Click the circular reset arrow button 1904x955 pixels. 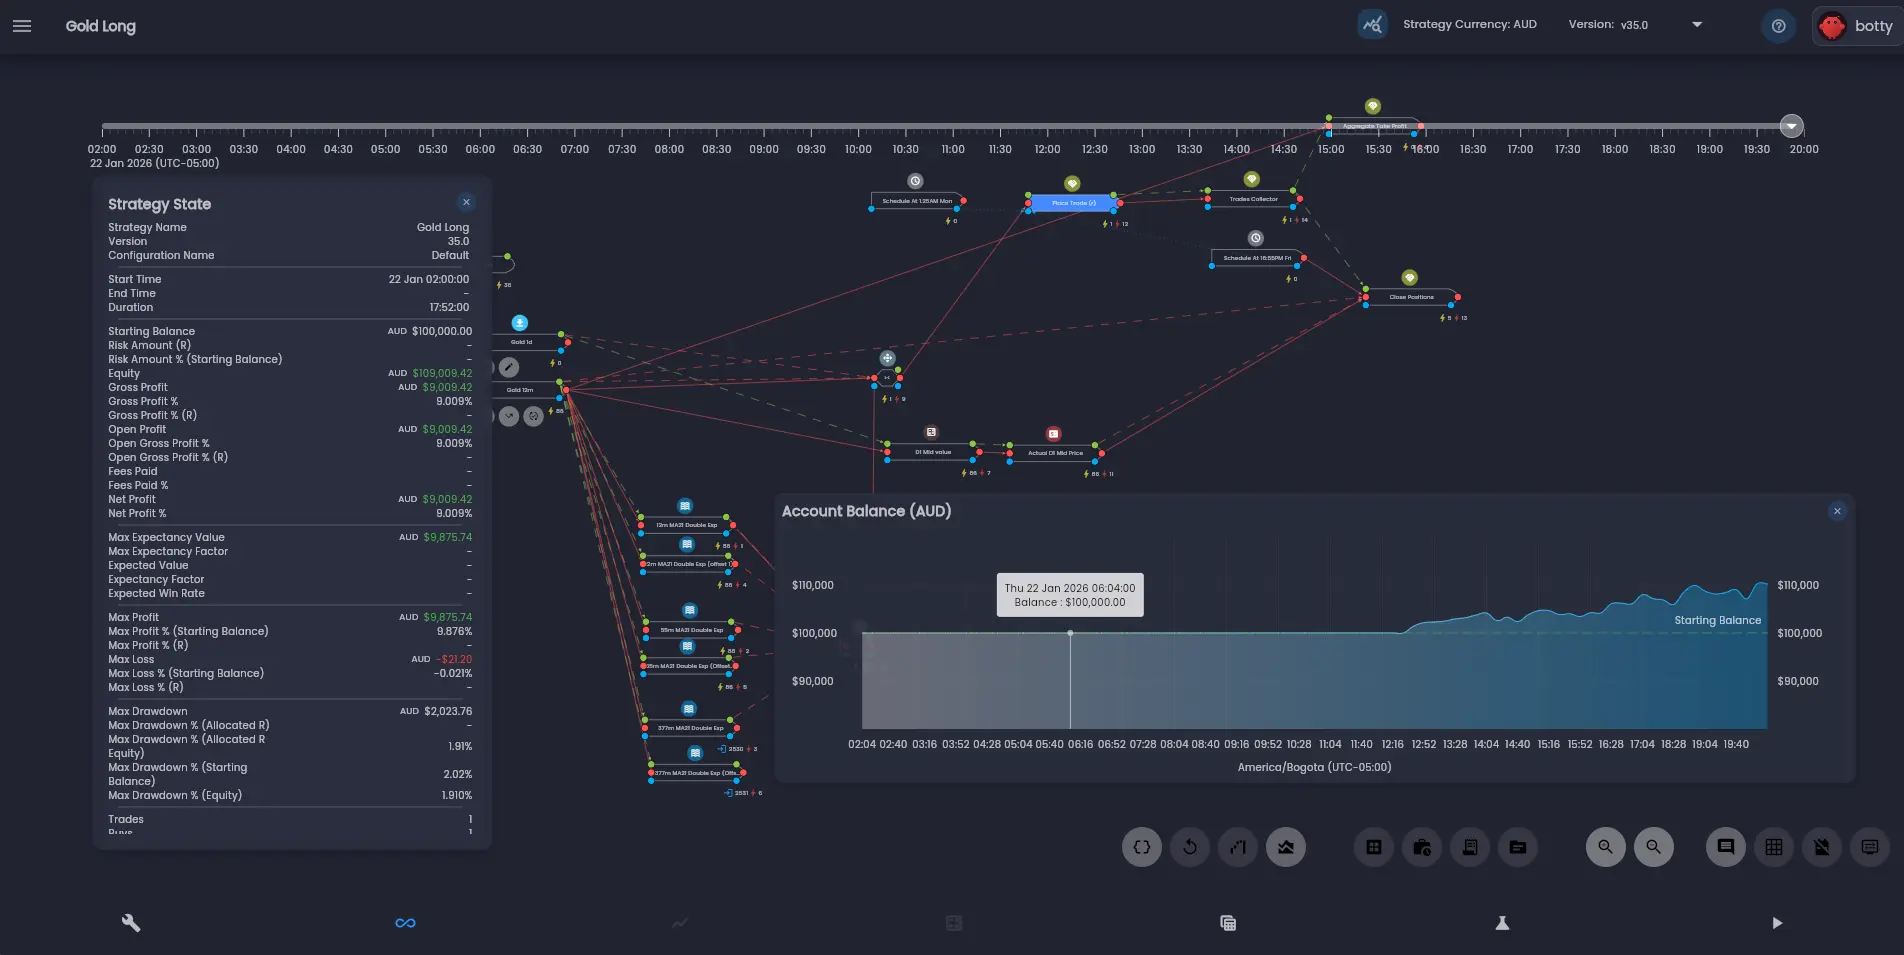1190,847
